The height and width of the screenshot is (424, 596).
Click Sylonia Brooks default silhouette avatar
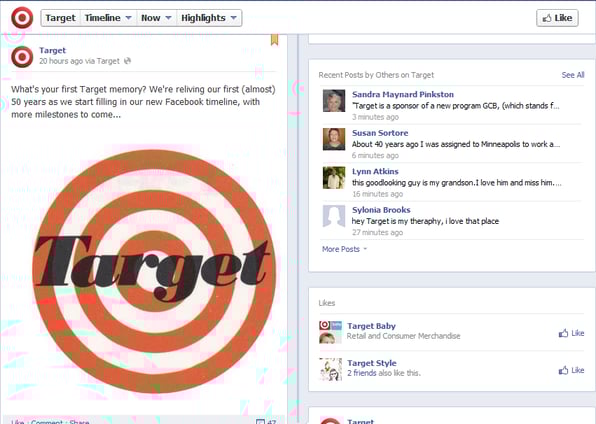334,216
